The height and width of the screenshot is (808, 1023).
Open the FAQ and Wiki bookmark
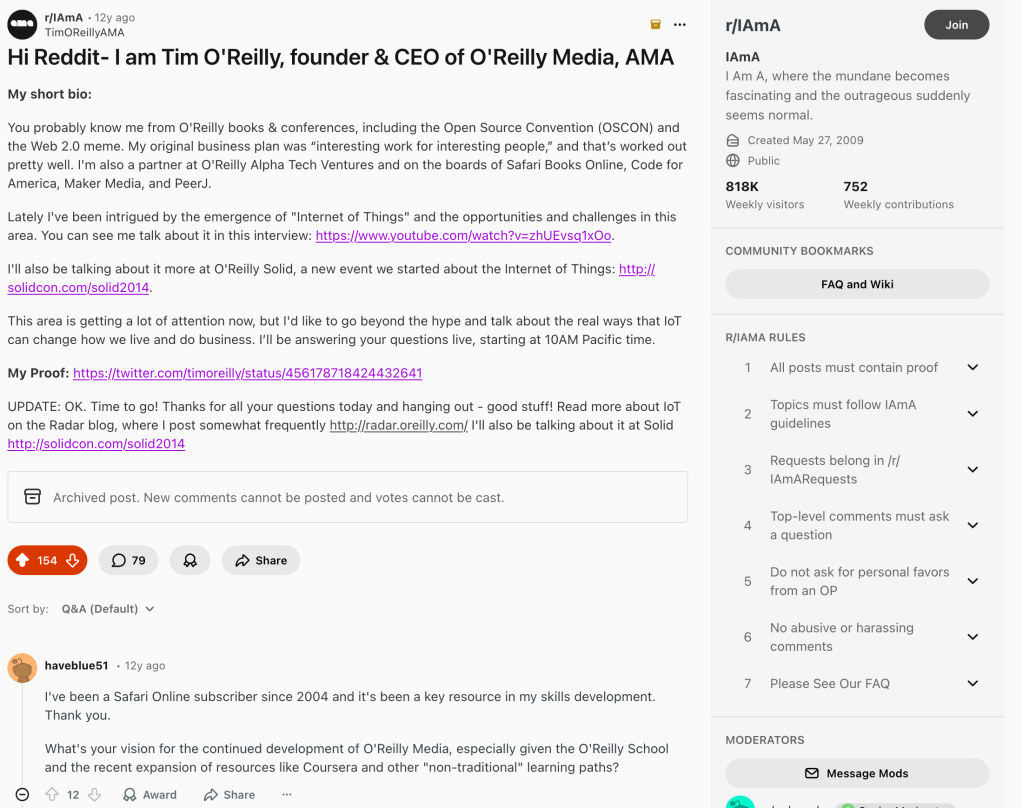[857, 284]
